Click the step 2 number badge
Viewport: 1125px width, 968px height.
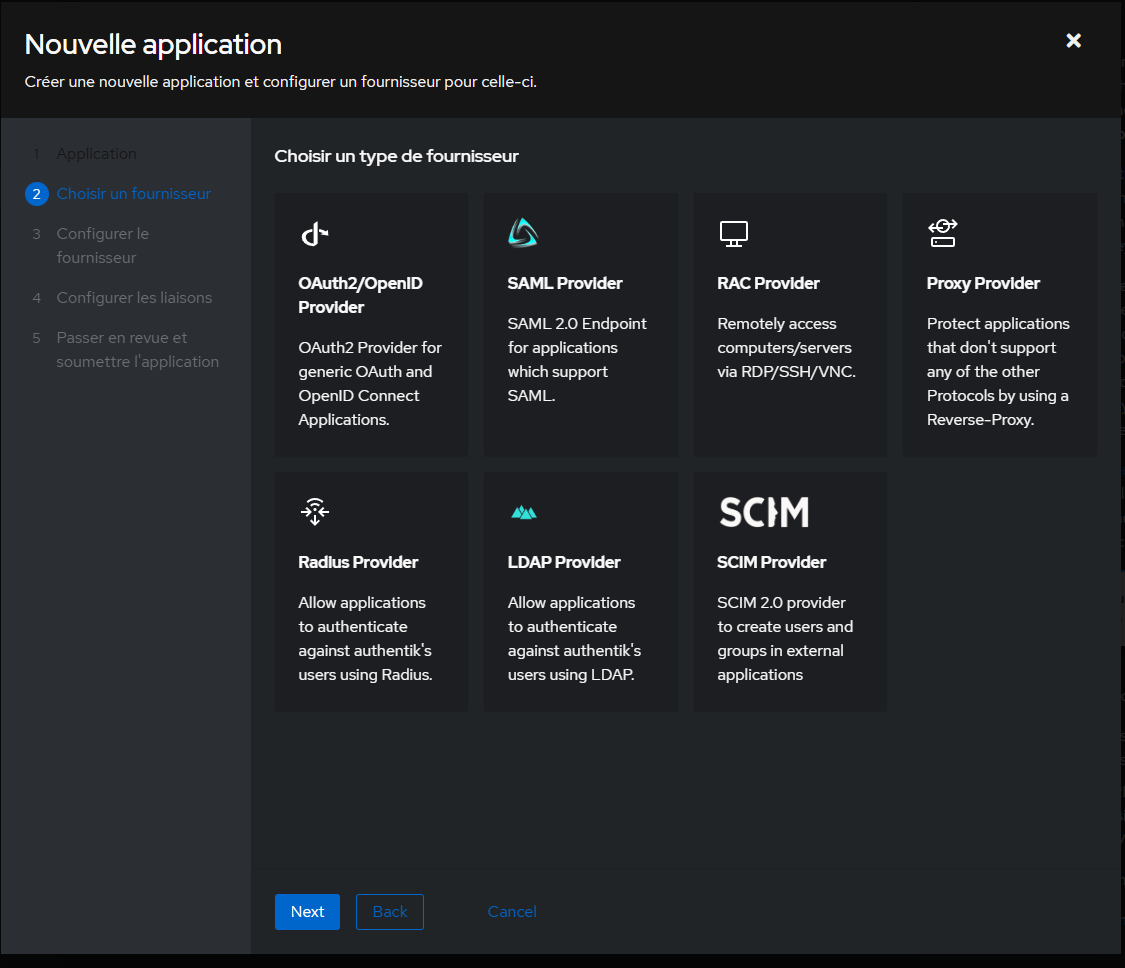(37, 194)
